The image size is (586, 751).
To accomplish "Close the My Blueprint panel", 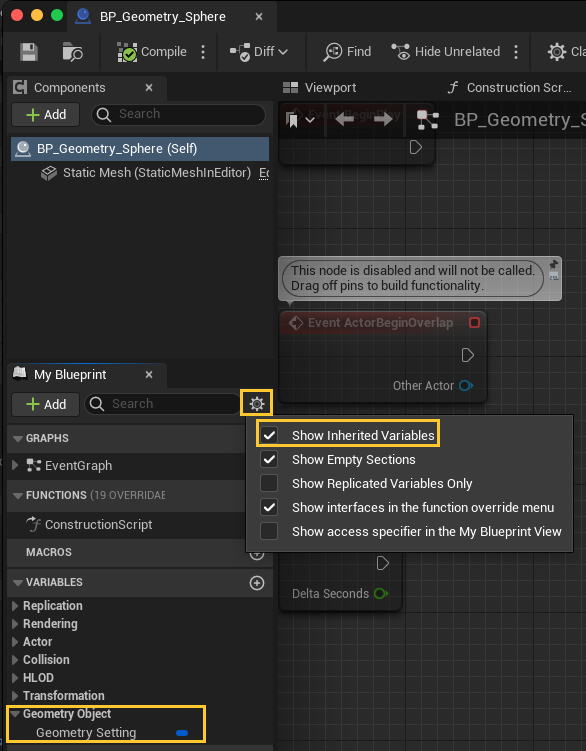I will (x=149, y=375).
